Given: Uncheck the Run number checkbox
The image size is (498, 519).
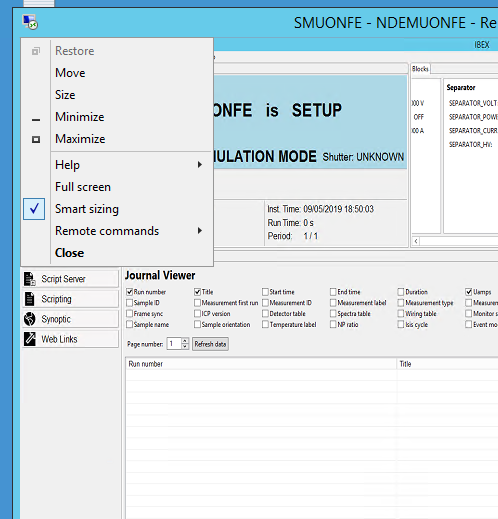Looking at the screenshot, I should pos(130,292).
